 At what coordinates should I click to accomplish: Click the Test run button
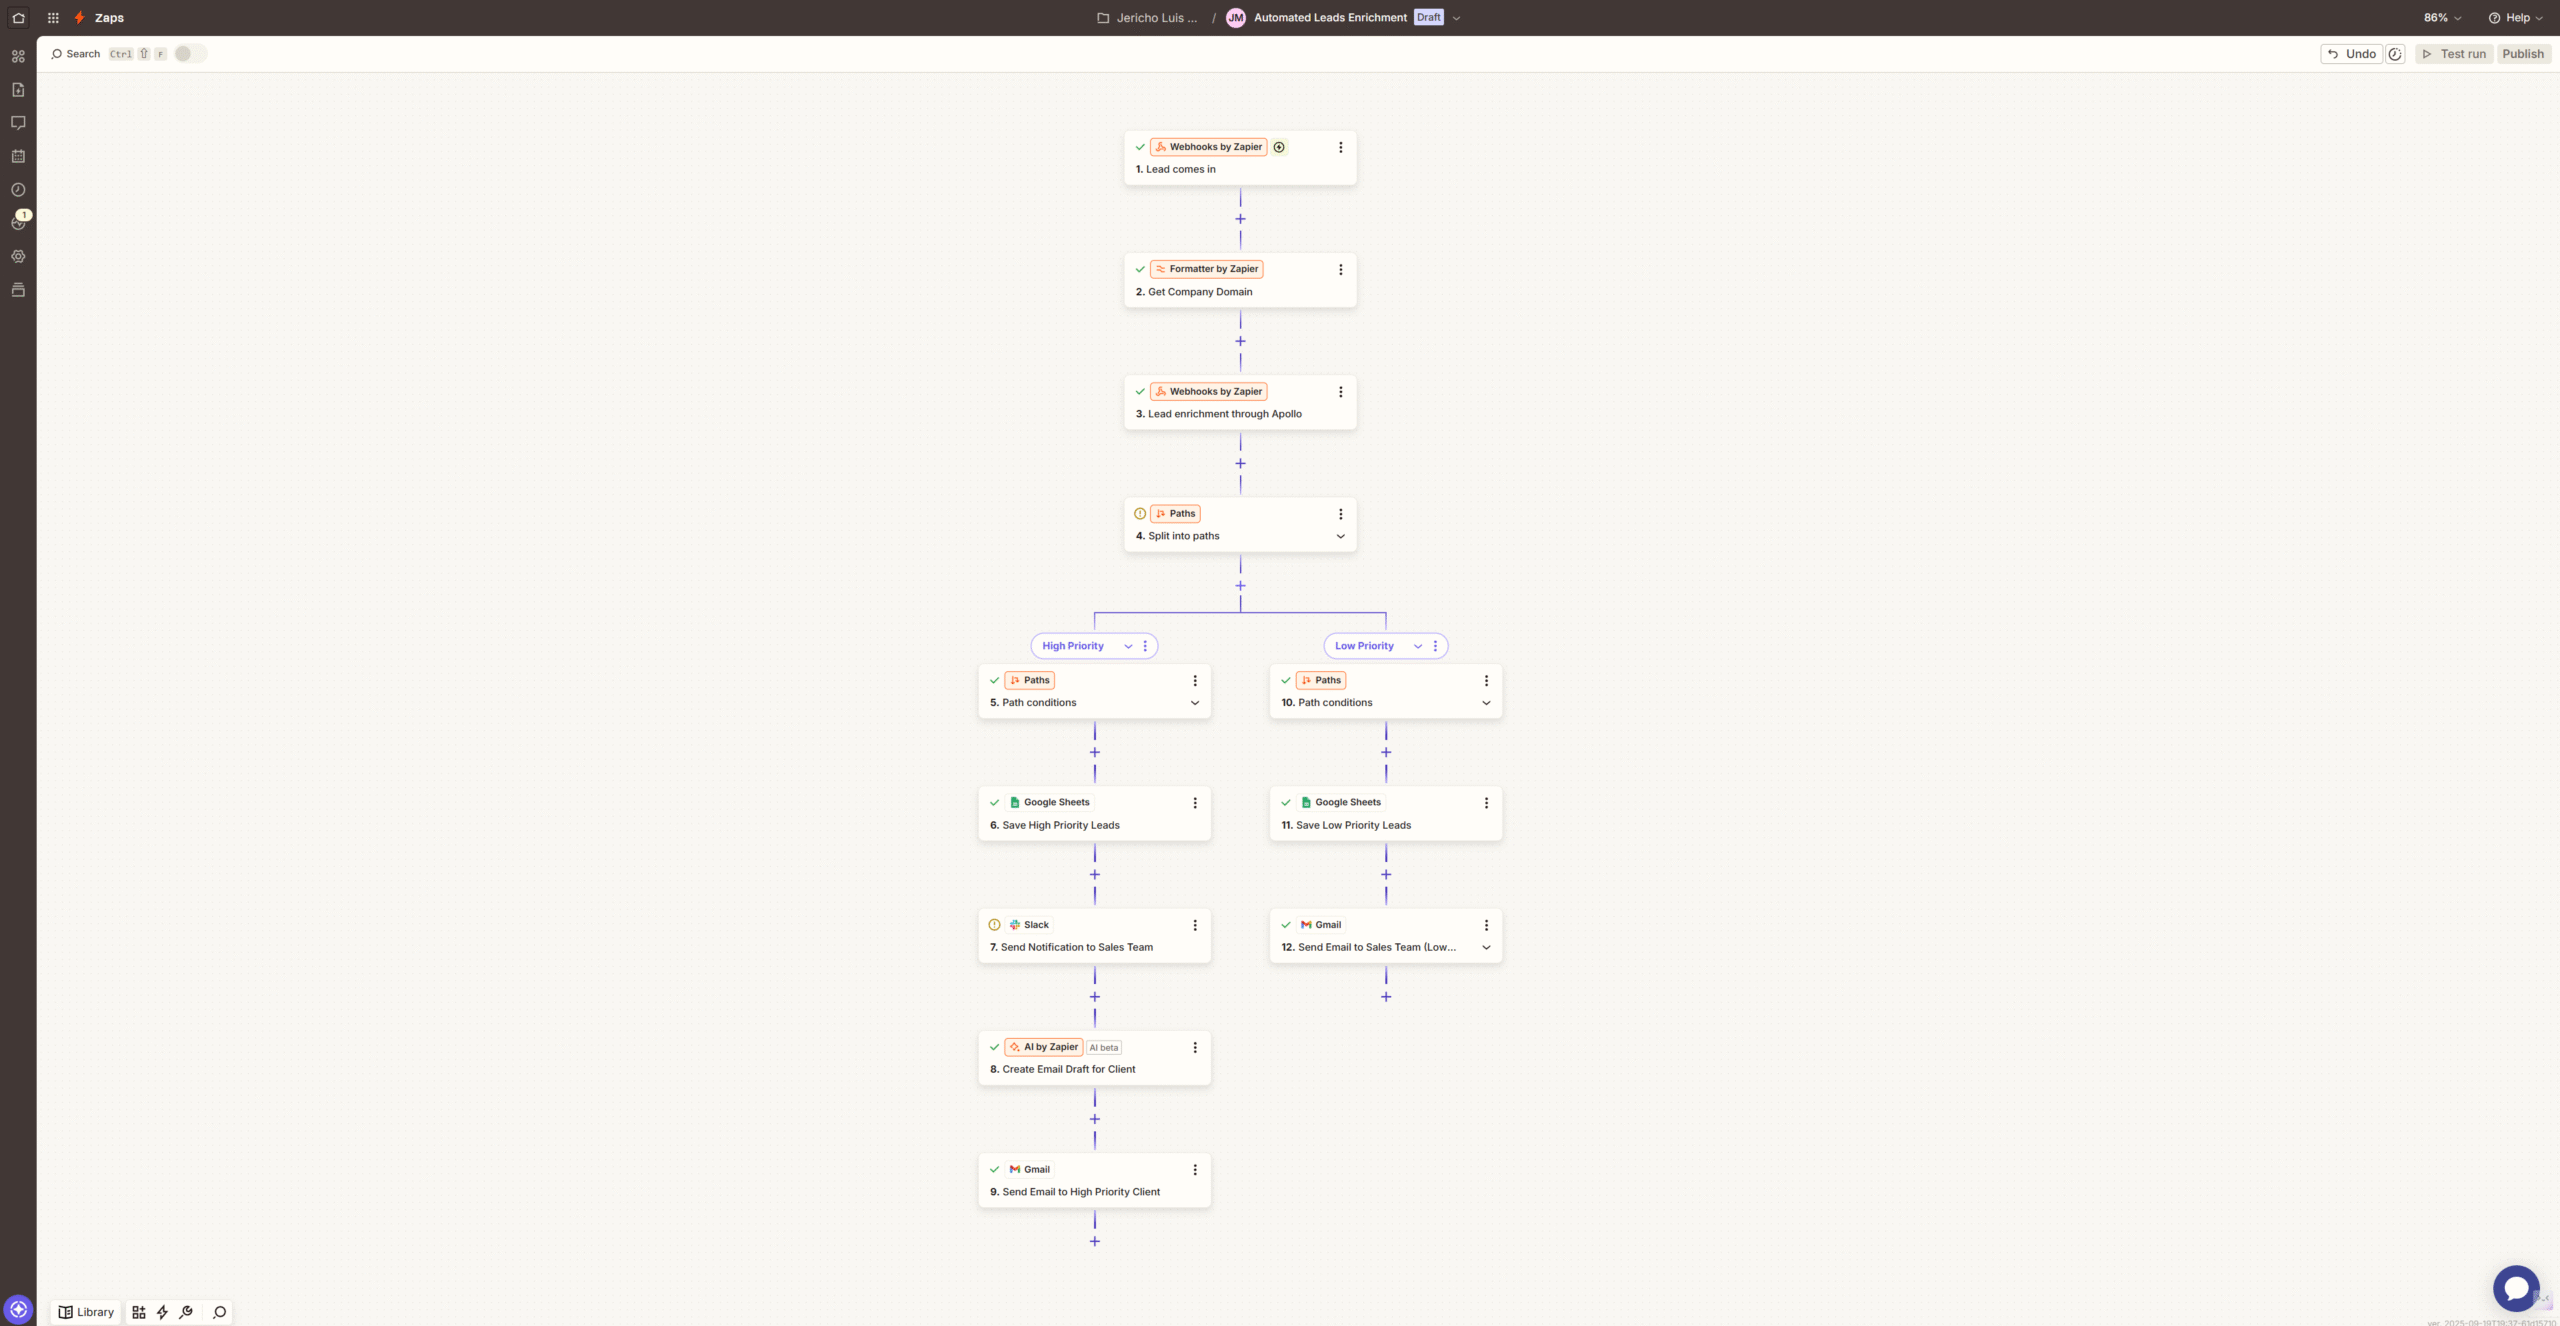pyautogui.click(x=2454, y=54)
